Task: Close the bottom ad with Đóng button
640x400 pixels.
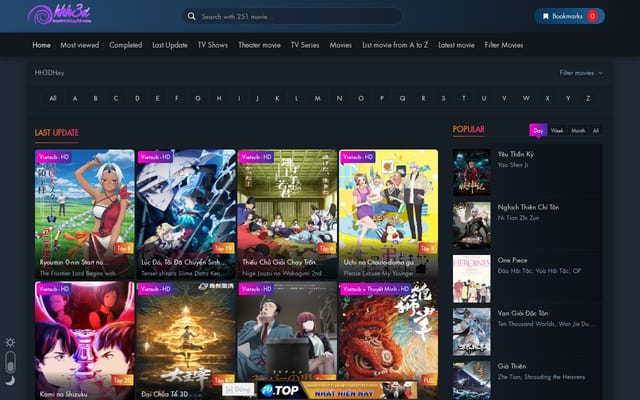Action: (238, 389)
